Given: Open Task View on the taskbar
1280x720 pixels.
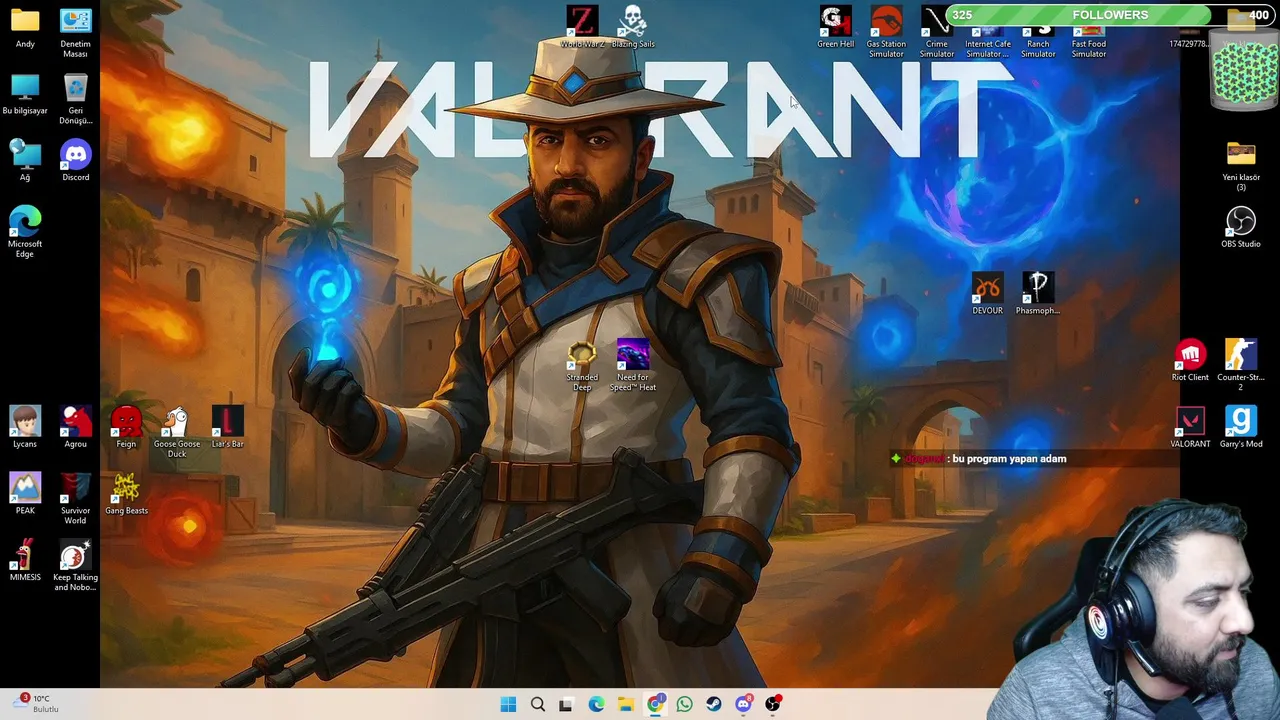Looking at the screenshot, I should click(x=566, y=704).
